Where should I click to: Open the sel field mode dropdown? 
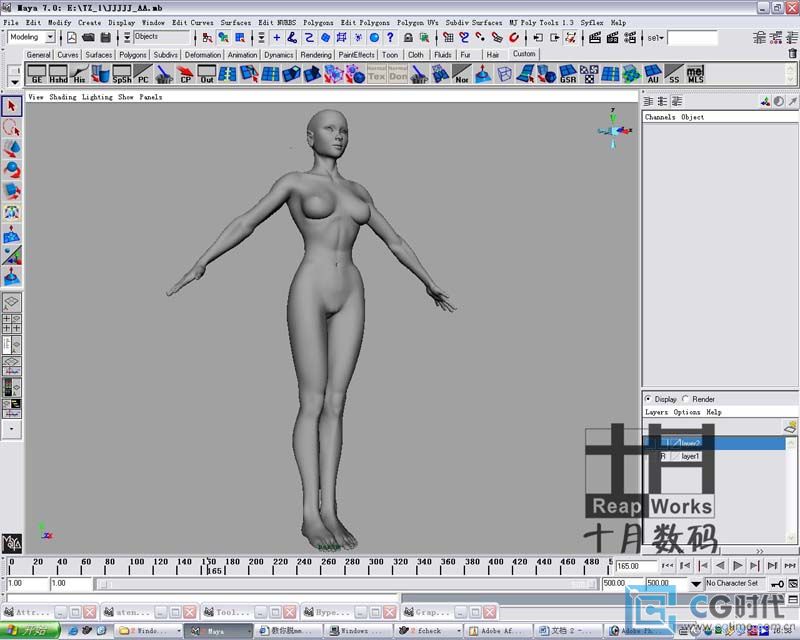(x=656, y=38)
